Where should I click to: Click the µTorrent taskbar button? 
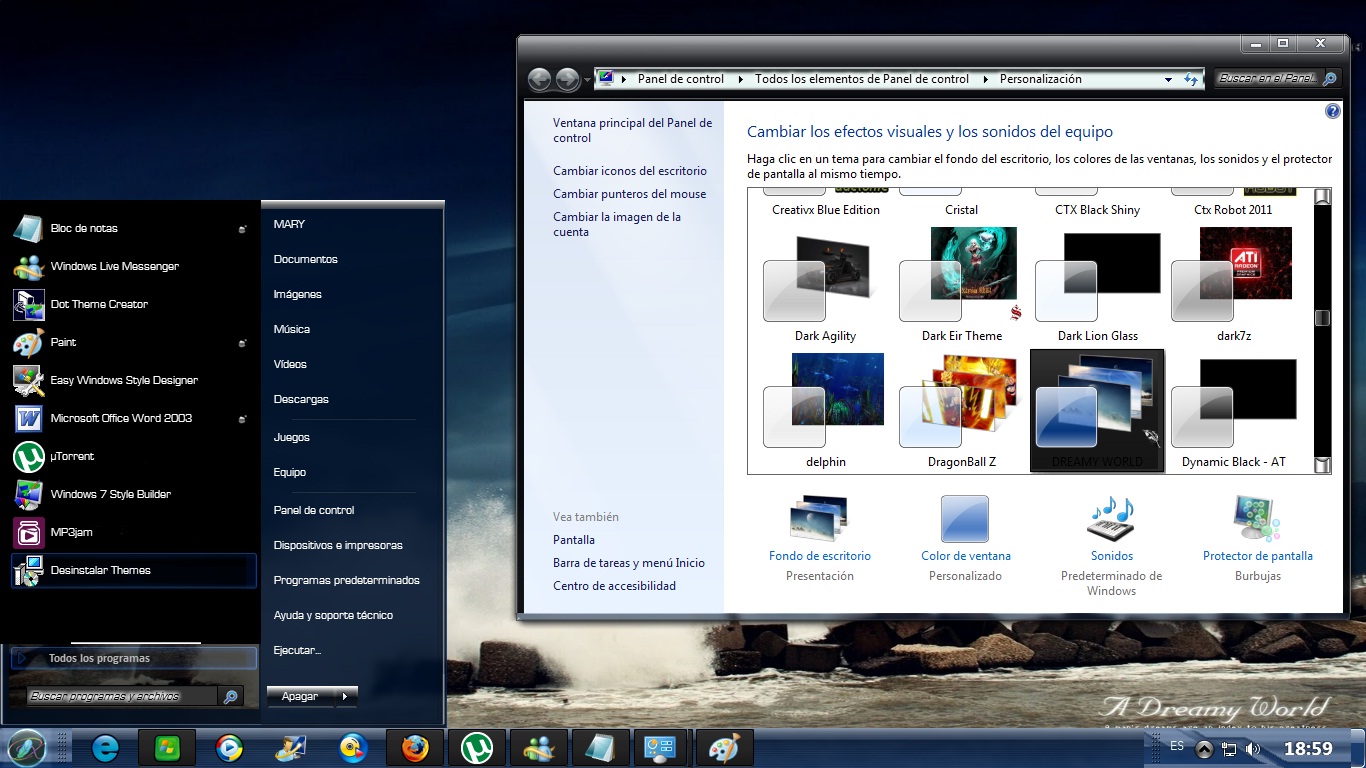477,748
